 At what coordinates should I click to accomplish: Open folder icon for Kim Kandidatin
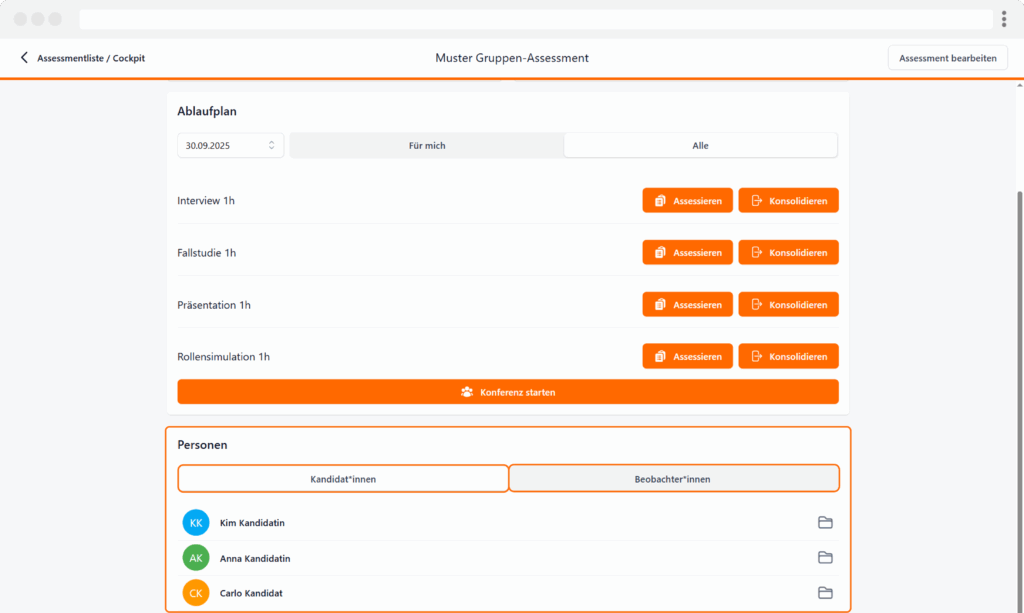825,523
